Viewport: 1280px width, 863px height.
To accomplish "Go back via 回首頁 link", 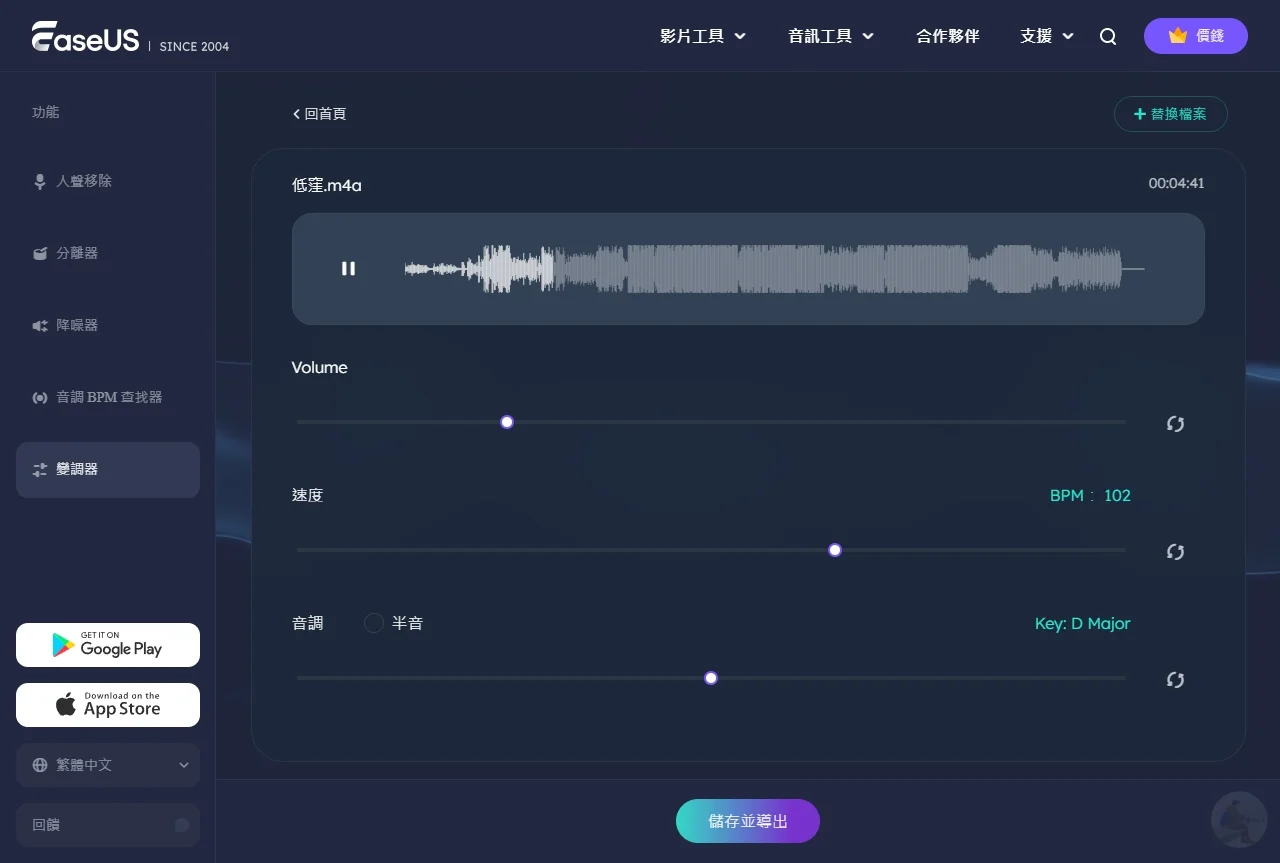I will [319, 114].
